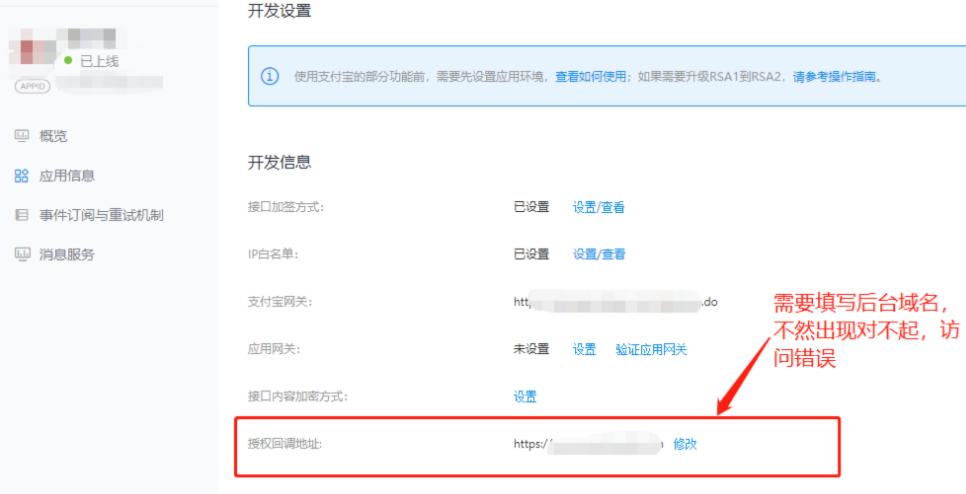
Task: Open the 应用信息 menu item
Action: 67,176
